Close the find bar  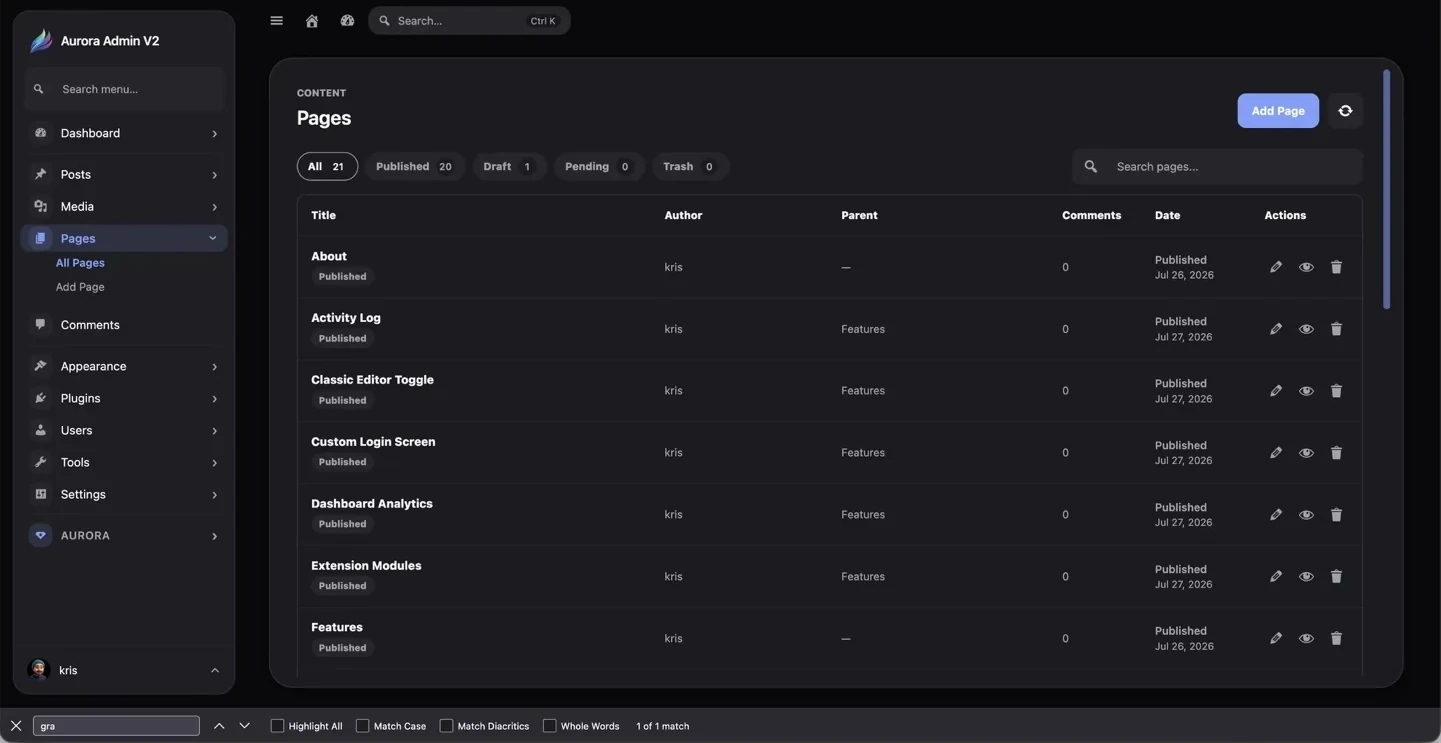15,726
